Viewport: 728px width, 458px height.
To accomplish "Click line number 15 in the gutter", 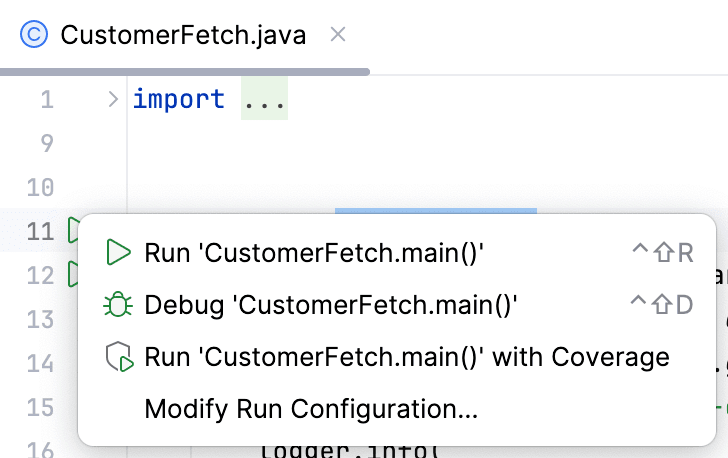I will pyautogui.click(x=40, y=408).
